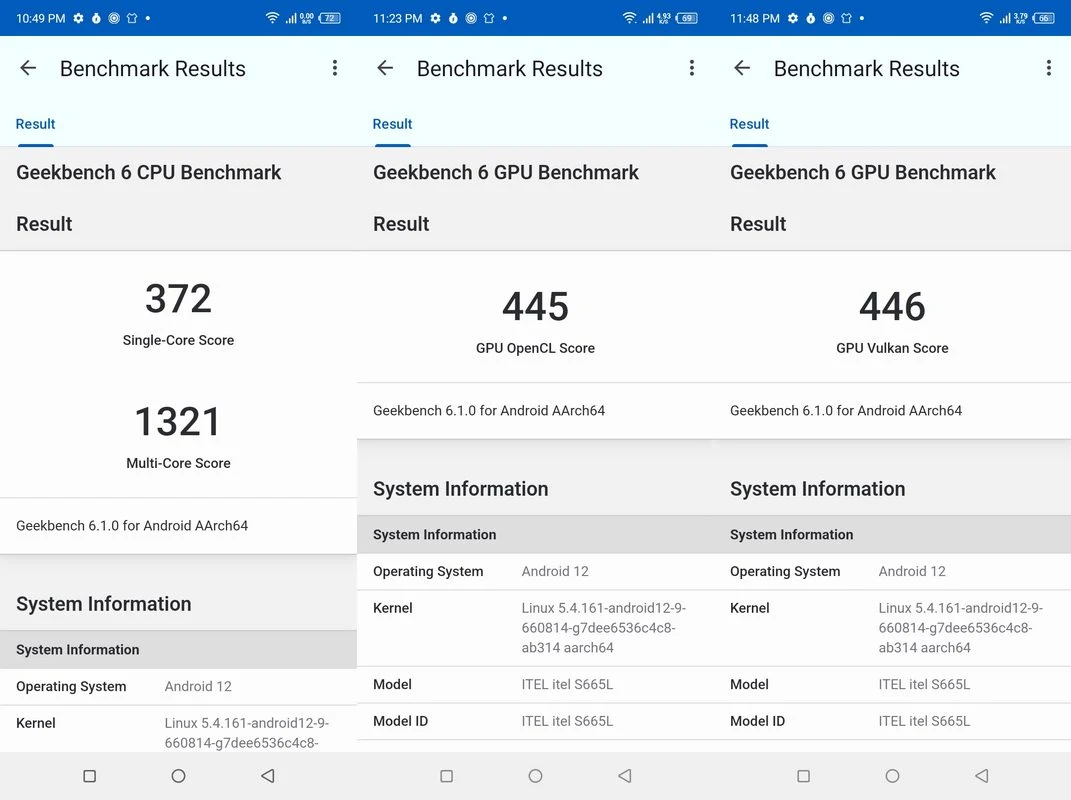The image size is (1071, 800).
Task: Tap Geekbench 6.1.0 version text on CPU screen
Action: pos(132,526)
